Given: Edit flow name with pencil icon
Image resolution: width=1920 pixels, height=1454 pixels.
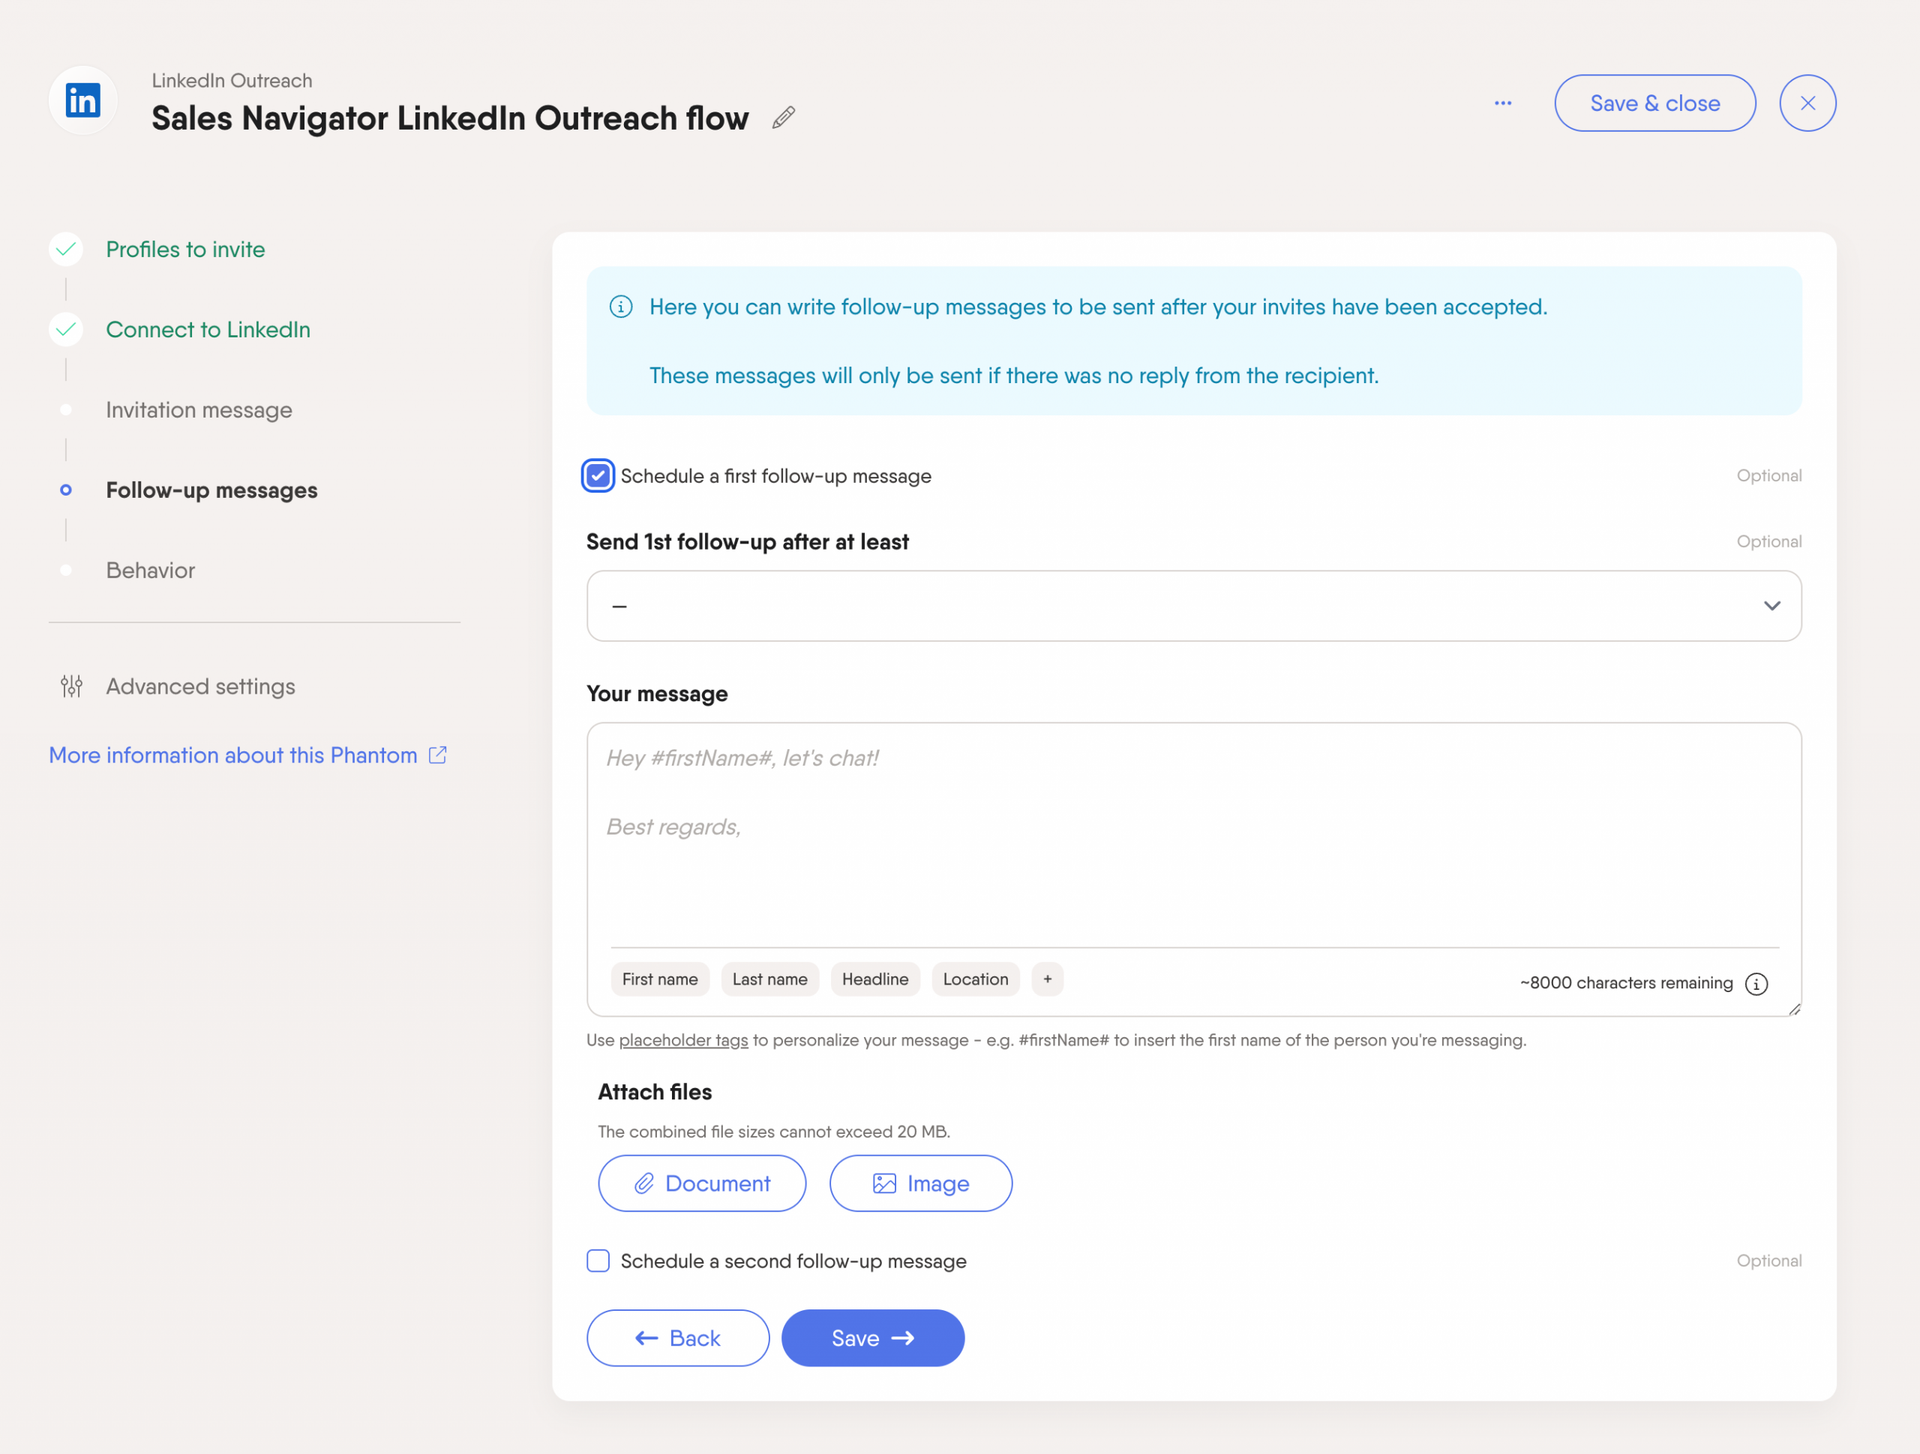Looking at the screenshot, I should 784,118.
